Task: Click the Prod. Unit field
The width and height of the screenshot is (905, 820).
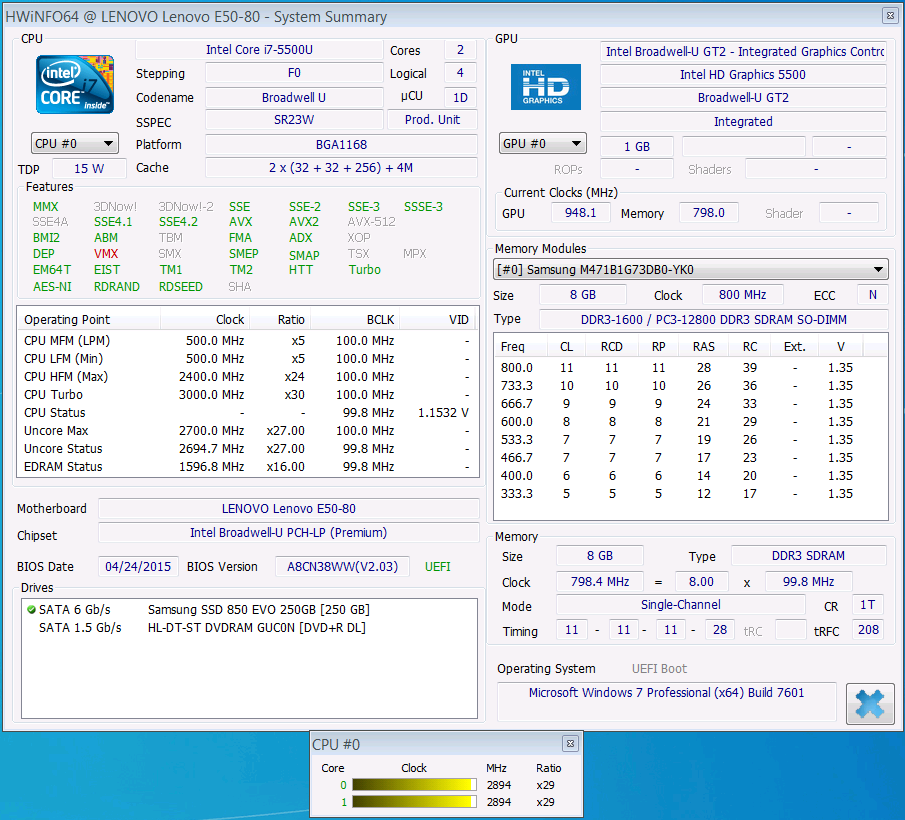Action: [432, 119]
